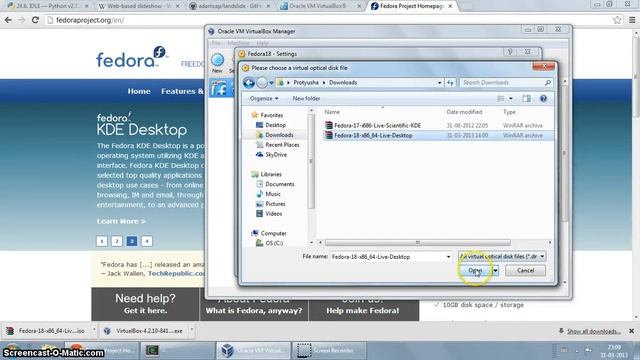The width and height of the screenshot is (640, 360).
Task: Click the New folder button
Action: point(306,98)
